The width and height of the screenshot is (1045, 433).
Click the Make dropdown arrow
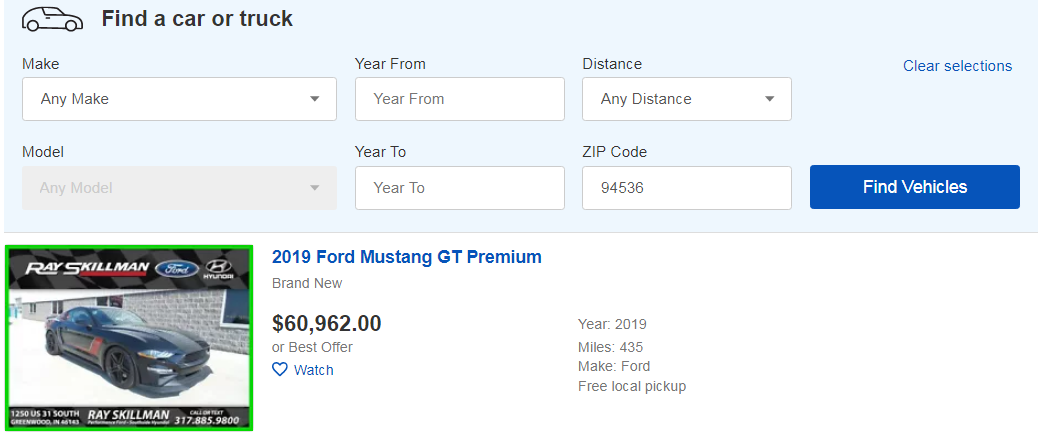coord(315,99)
